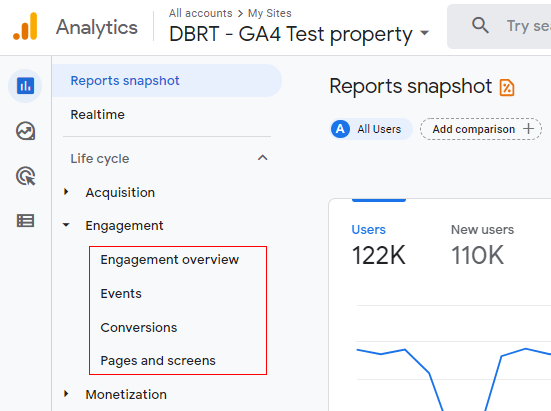Image resolution: width=551 pixels, height=411 pixels.
Task: Open the Events report
Action: (x=121, y=293)
